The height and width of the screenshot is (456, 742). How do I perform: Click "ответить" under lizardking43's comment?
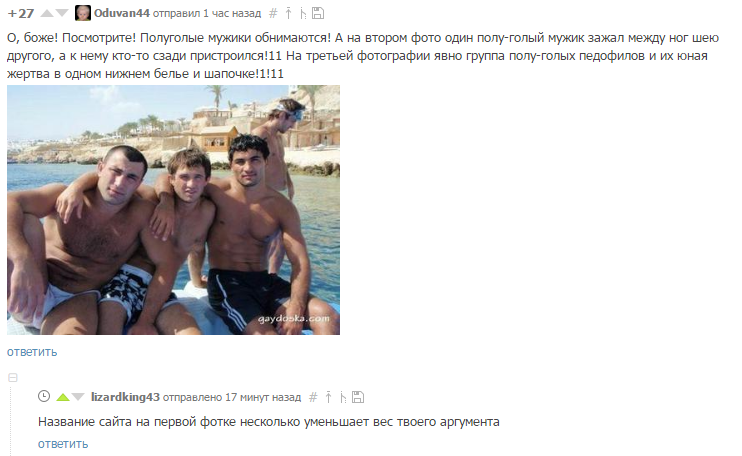coord(63,444)
